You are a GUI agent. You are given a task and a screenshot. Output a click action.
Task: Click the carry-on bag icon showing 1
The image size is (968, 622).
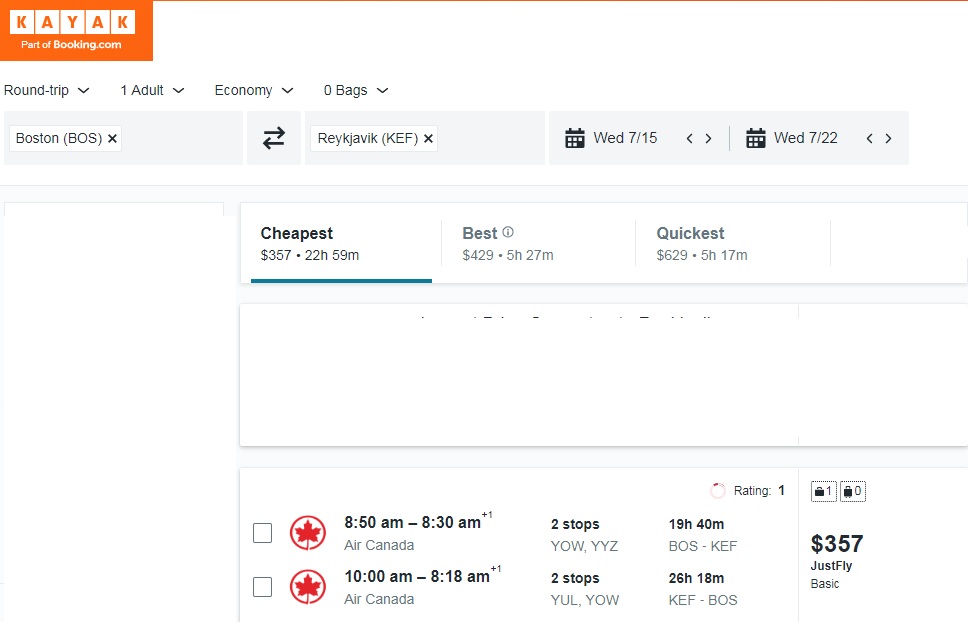(824, 491)
